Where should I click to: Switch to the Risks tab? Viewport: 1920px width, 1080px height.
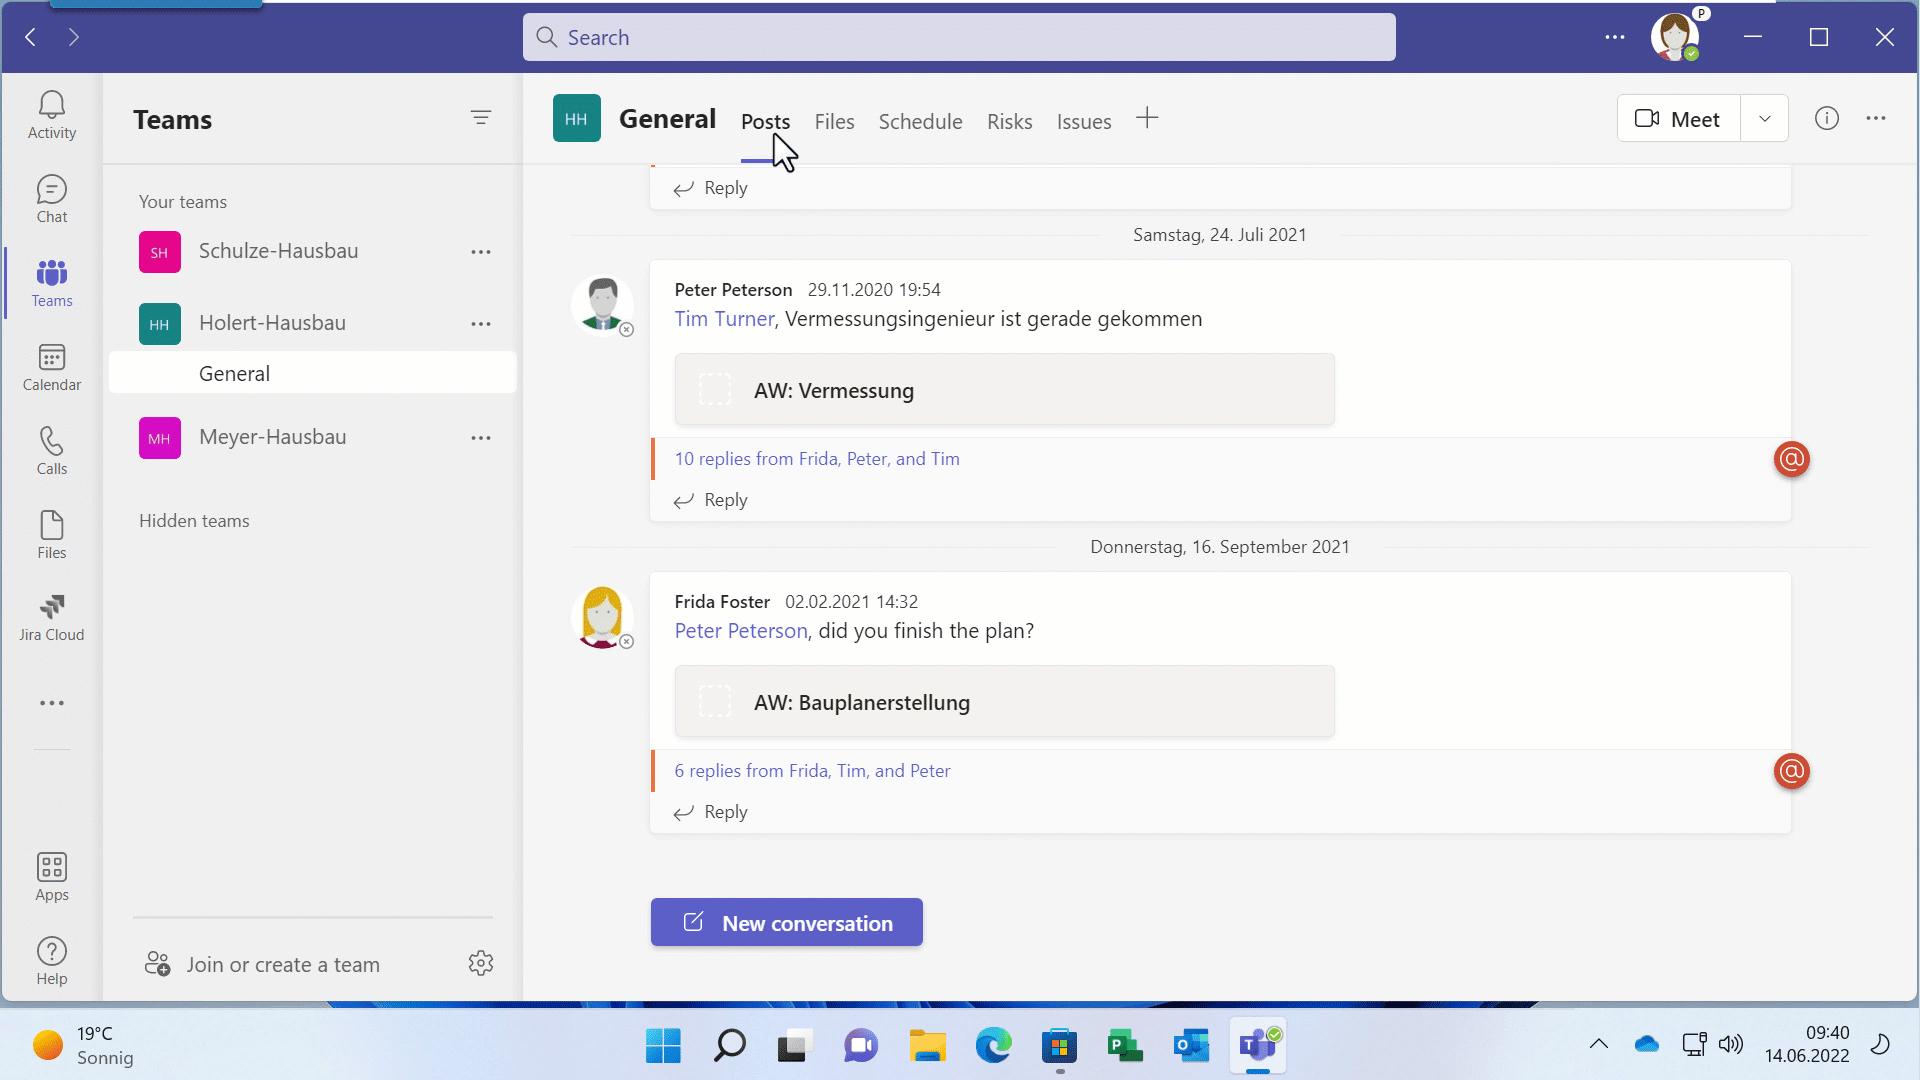coord(1009,122)
